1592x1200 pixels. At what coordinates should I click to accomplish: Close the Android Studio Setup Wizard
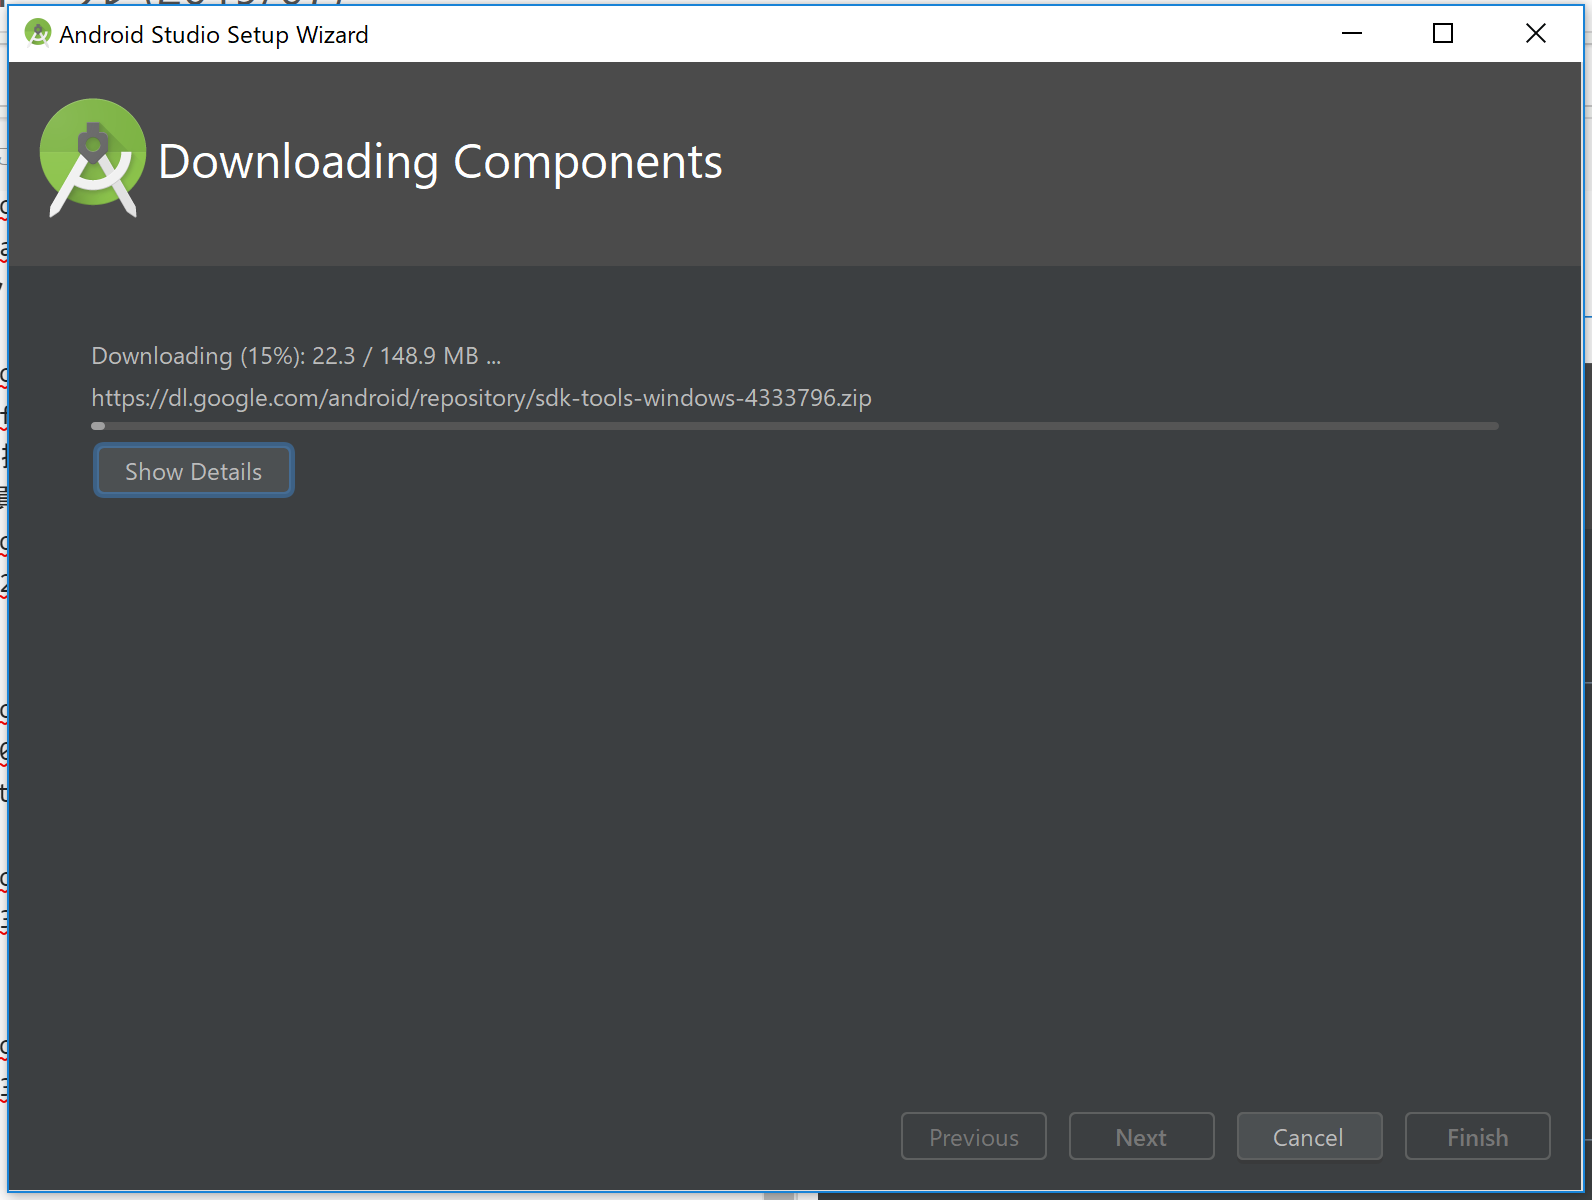point(1536,33)
